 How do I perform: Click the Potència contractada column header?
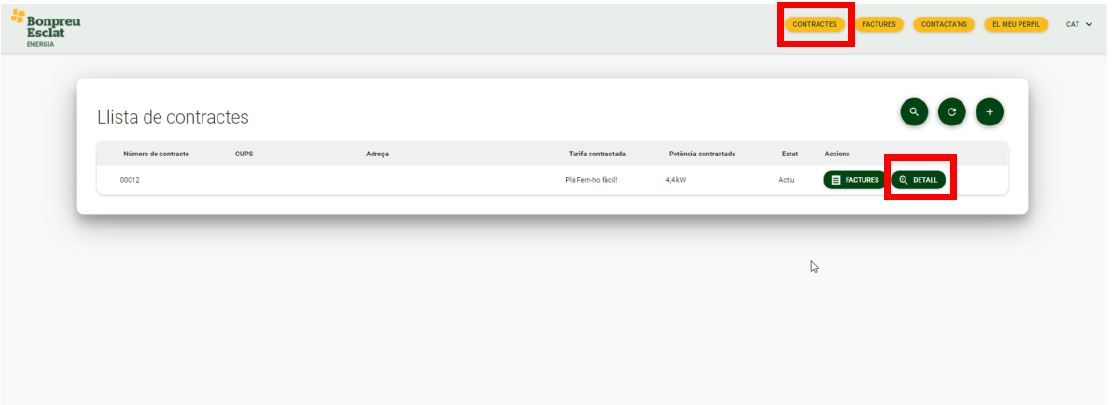pos(702,154)
